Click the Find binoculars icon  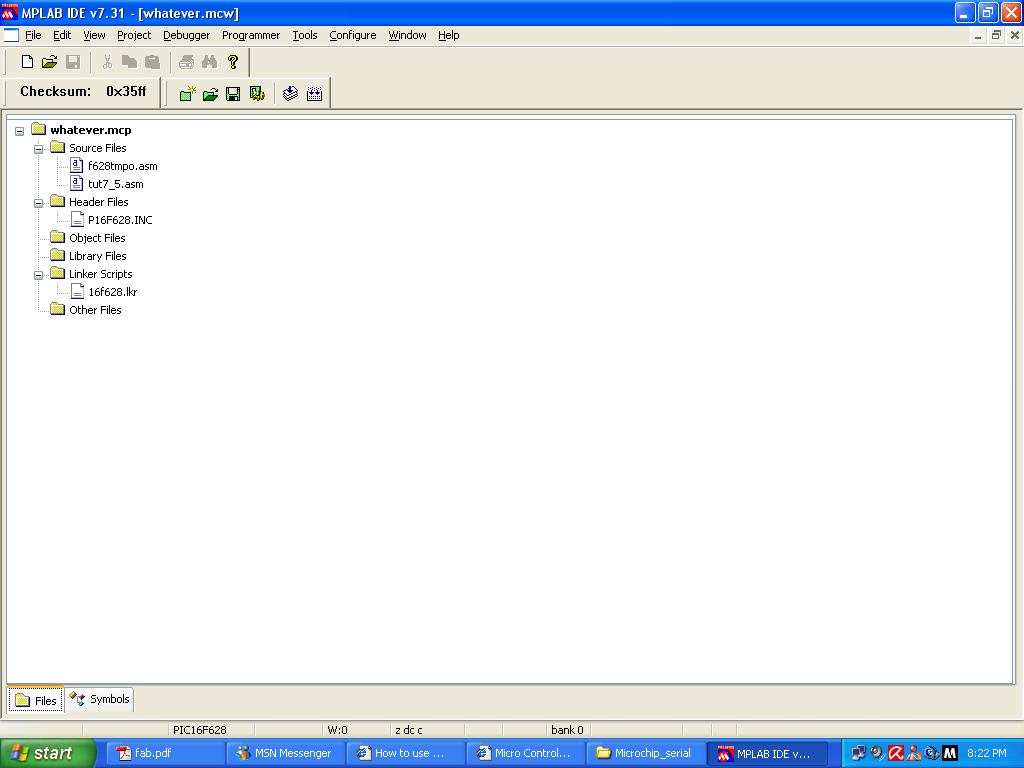209,62
